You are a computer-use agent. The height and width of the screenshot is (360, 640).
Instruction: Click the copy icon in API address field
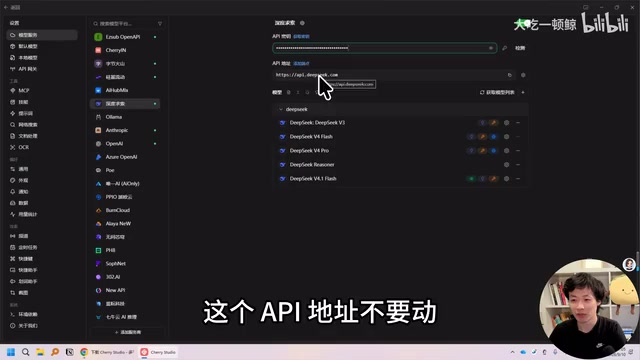[509, 75]
